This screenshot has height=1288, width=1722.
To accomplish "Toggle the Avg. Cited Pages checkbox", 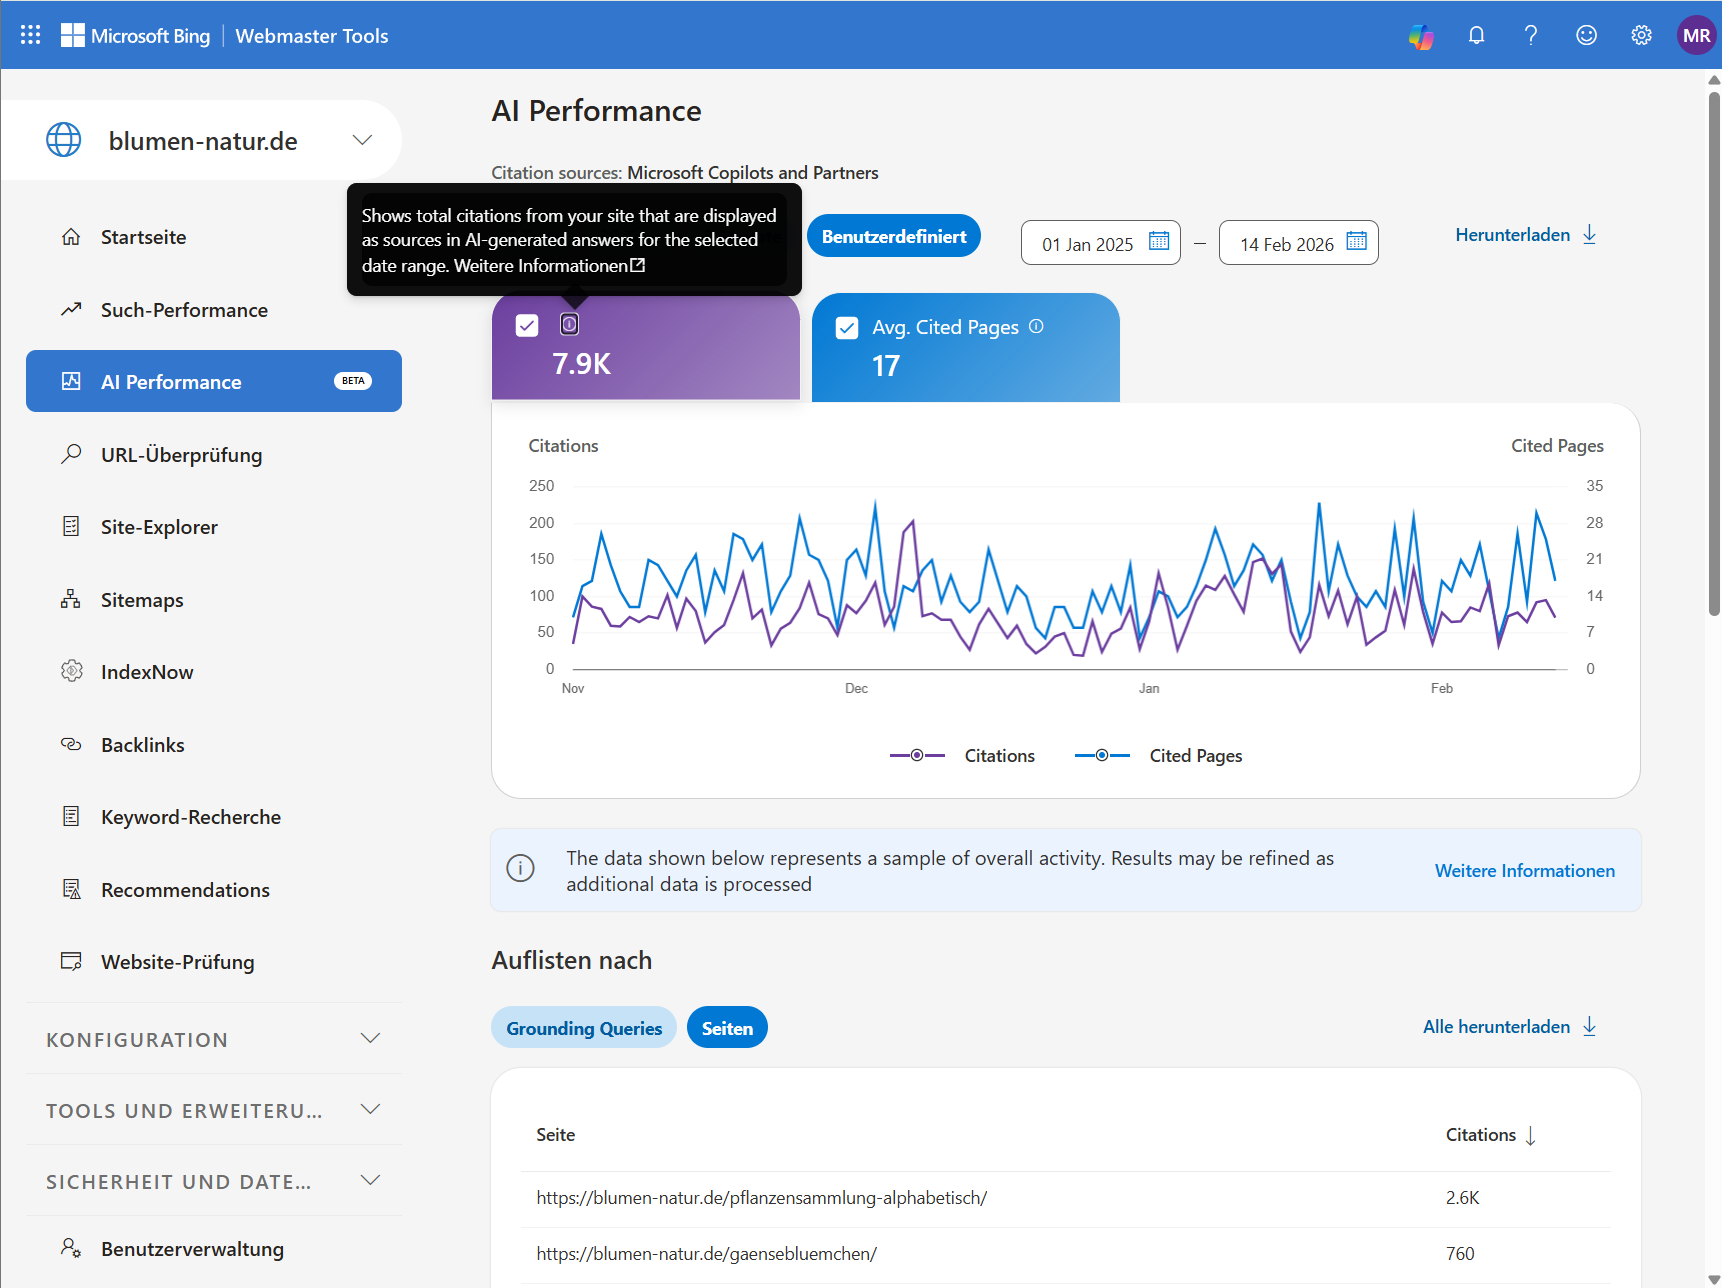I will tap(847, 328).
